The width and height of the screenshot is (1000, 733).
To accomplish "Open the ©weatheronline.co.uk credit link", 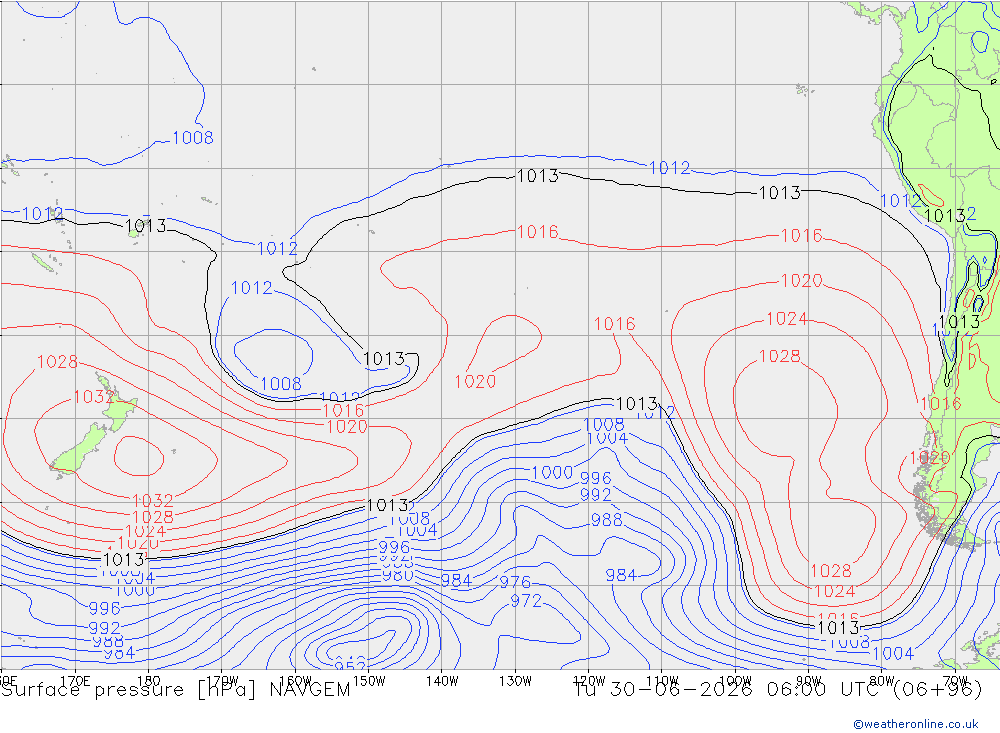I will [x=916, y=724].
